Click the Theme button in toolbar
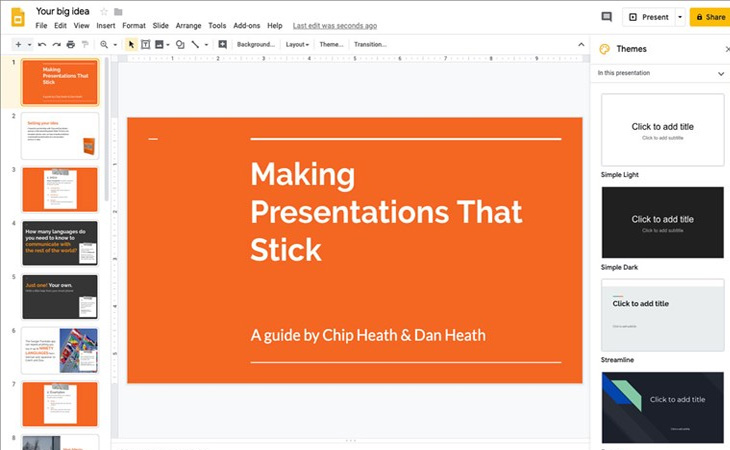 pyautogui.click(x=331, y=45)
